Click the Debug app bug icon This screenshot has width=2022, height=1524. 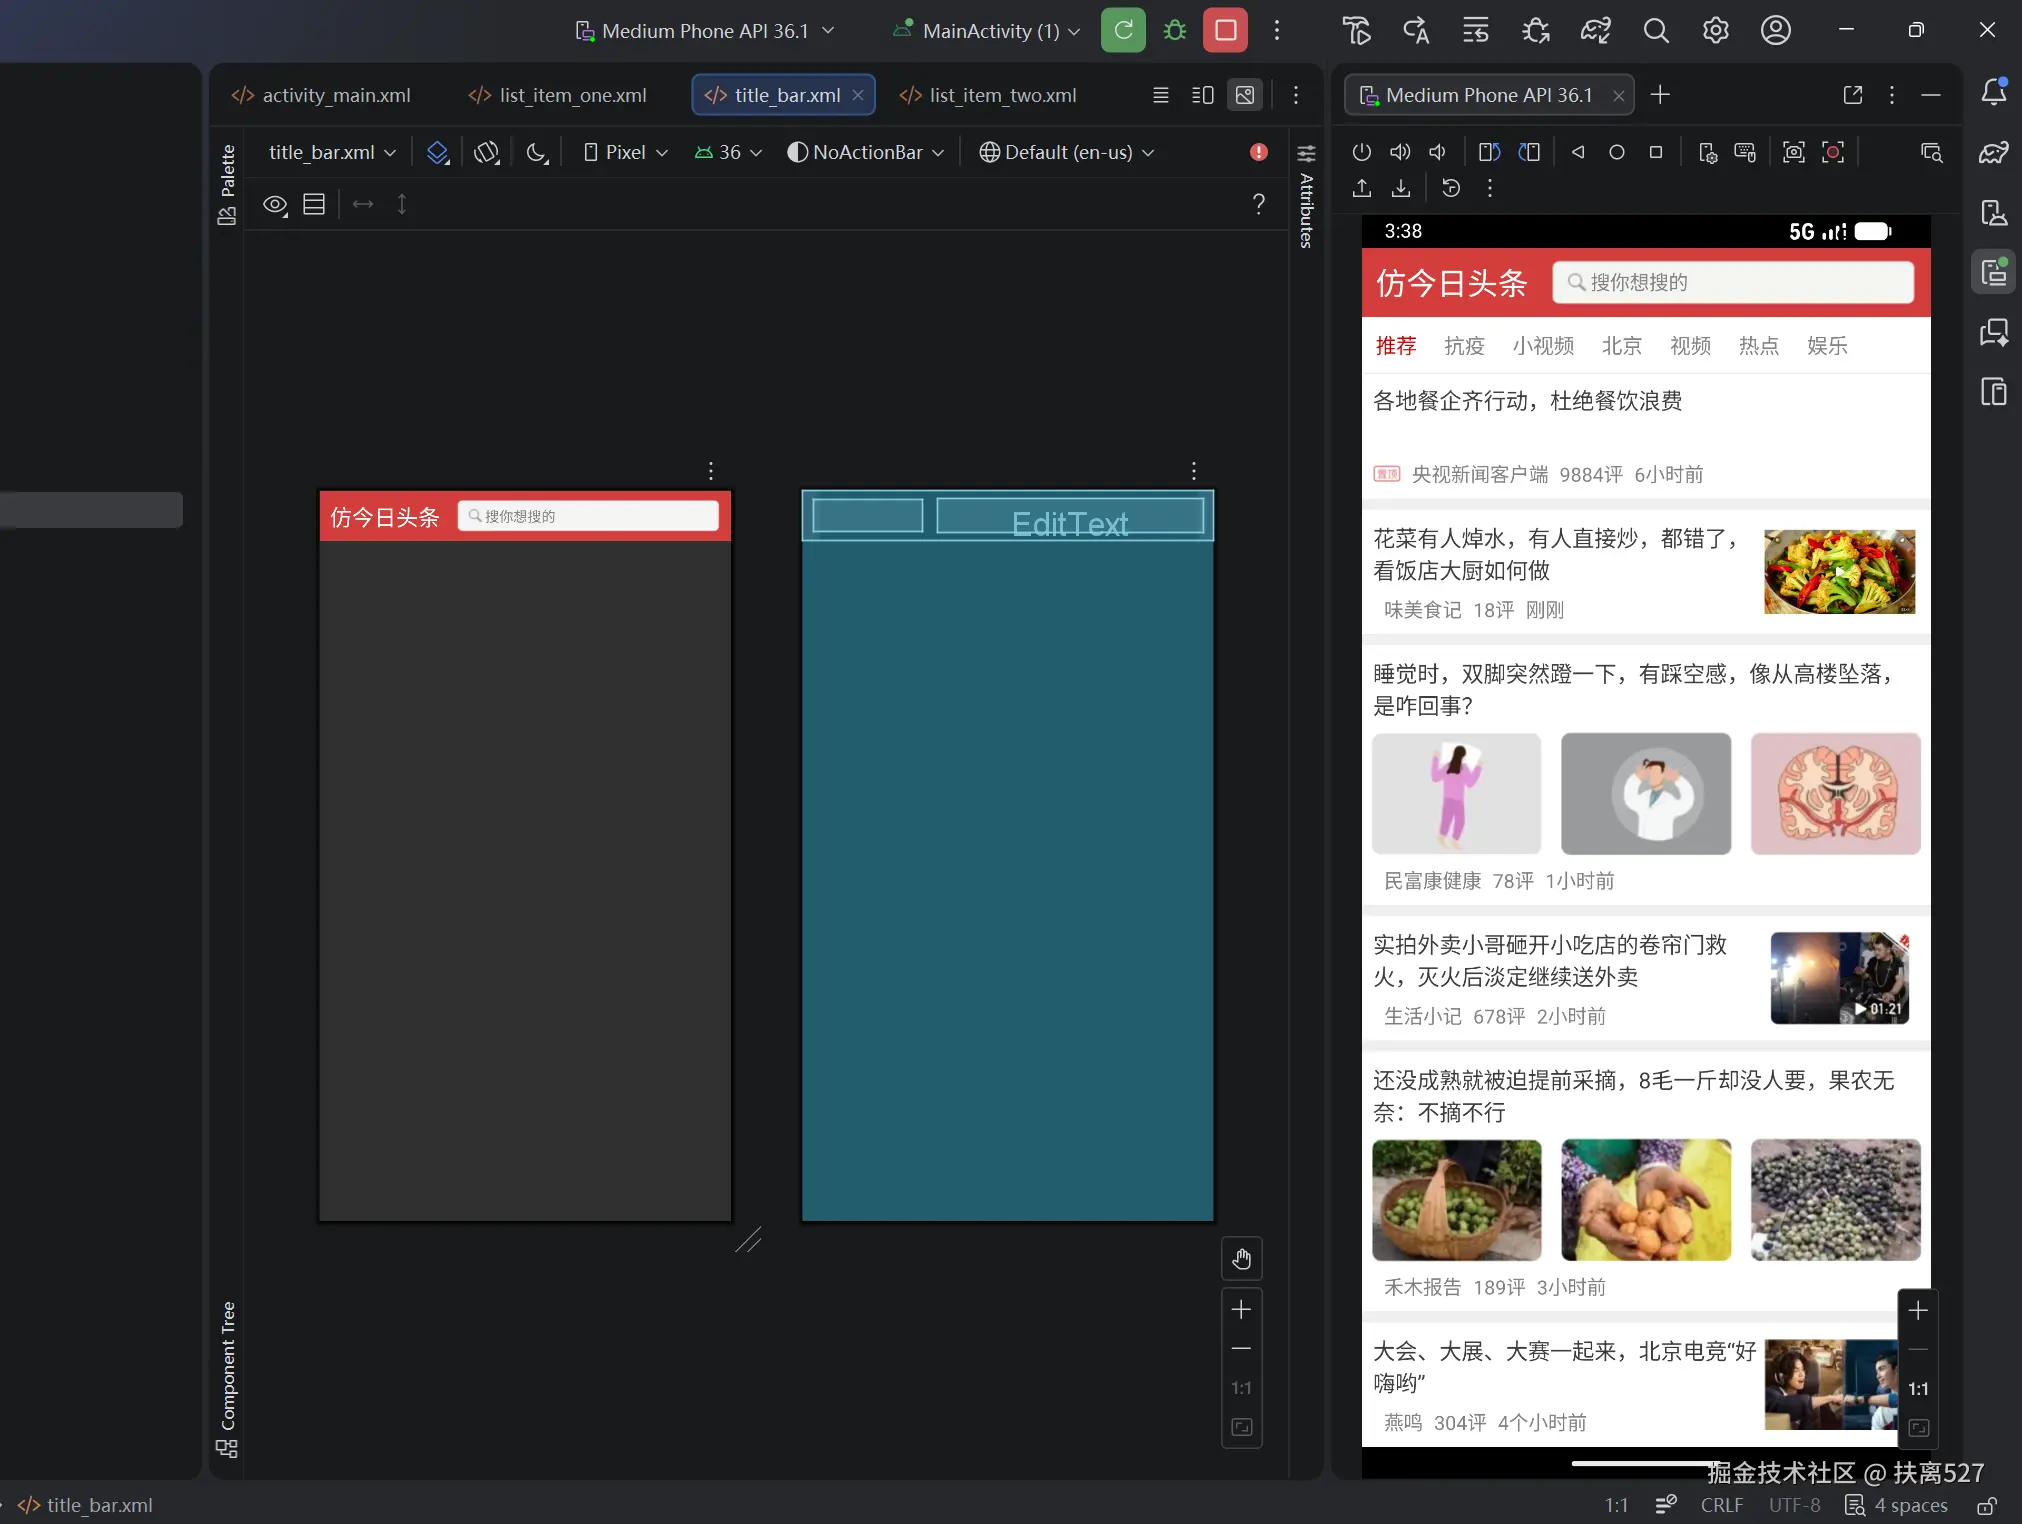pos(1175,30)
